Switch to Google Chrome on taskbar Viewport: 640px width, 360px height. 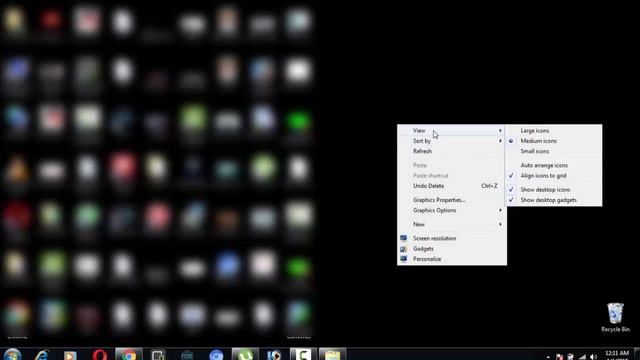[x=129, y=354]
